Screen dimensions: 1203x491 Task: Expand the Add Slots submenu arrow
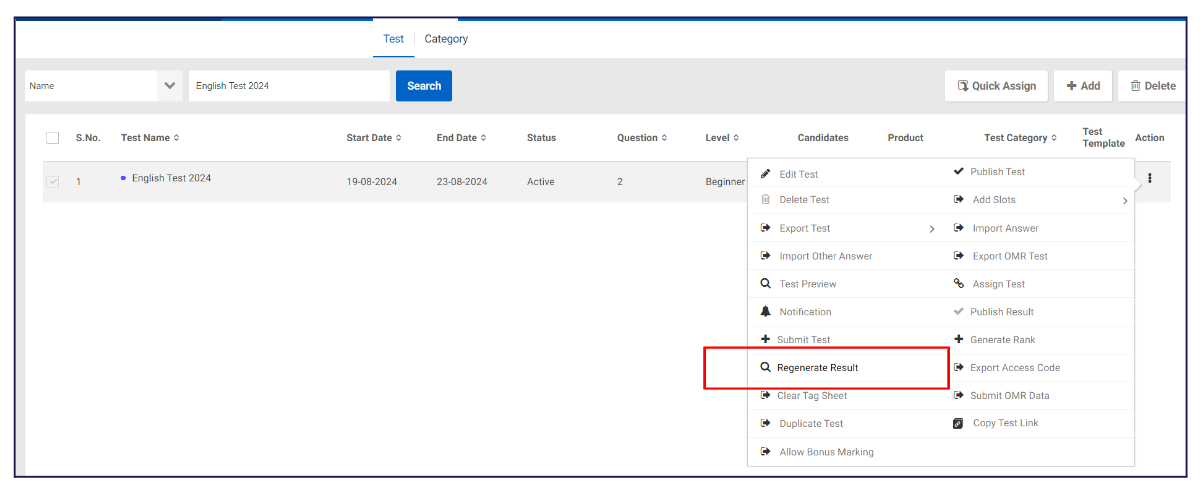tap(1124, 201)
